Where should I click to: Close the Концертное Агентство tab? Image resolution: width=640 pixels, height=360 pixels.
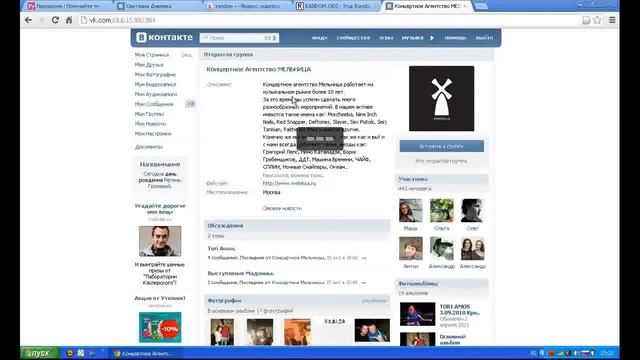(x=464, y=6)
